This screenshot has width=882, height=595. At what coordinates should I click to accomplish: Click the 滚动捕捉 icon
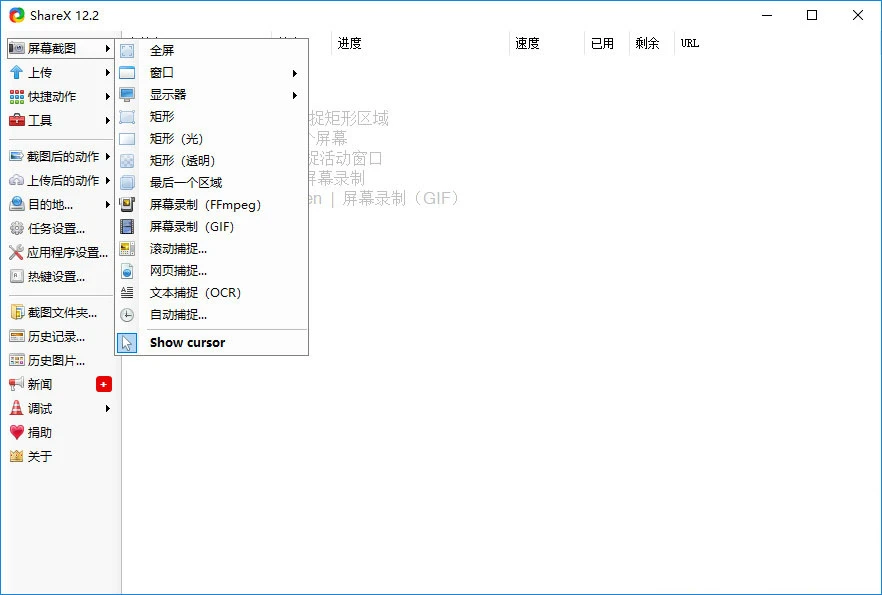[x=127, y=249]
